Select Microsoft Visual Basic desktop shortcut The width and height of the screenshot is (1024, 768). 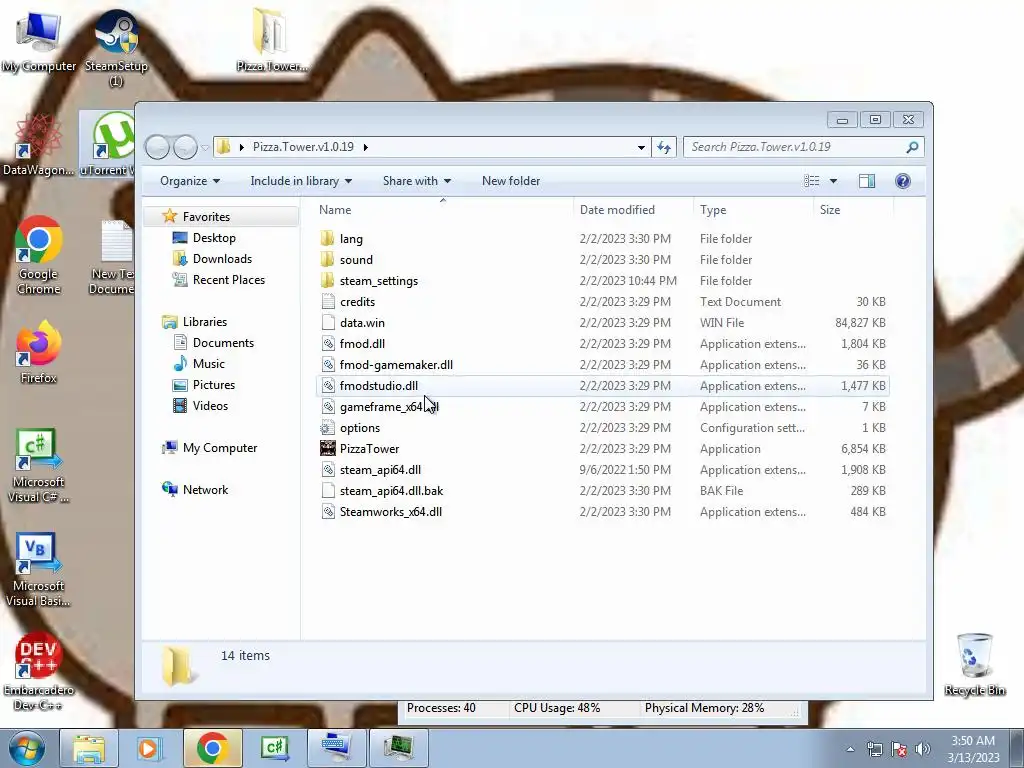click(x=38, y=569)
